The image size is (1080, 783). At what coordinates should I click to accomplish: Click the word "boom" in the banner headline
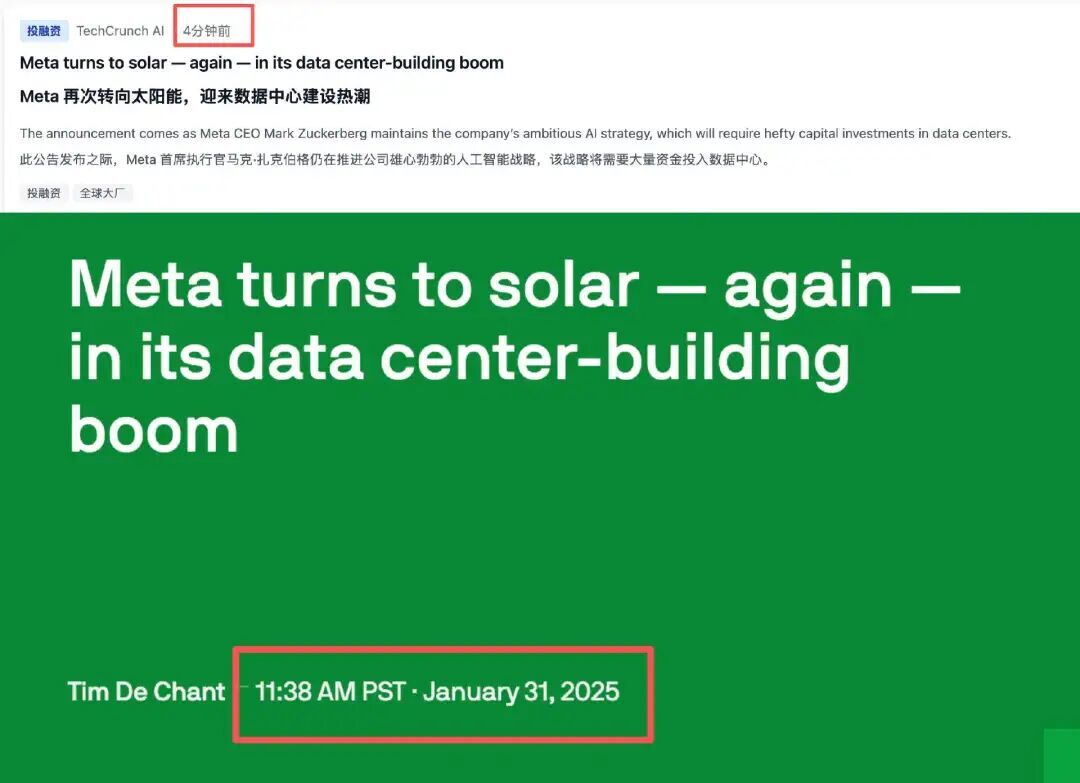(153, 430)
